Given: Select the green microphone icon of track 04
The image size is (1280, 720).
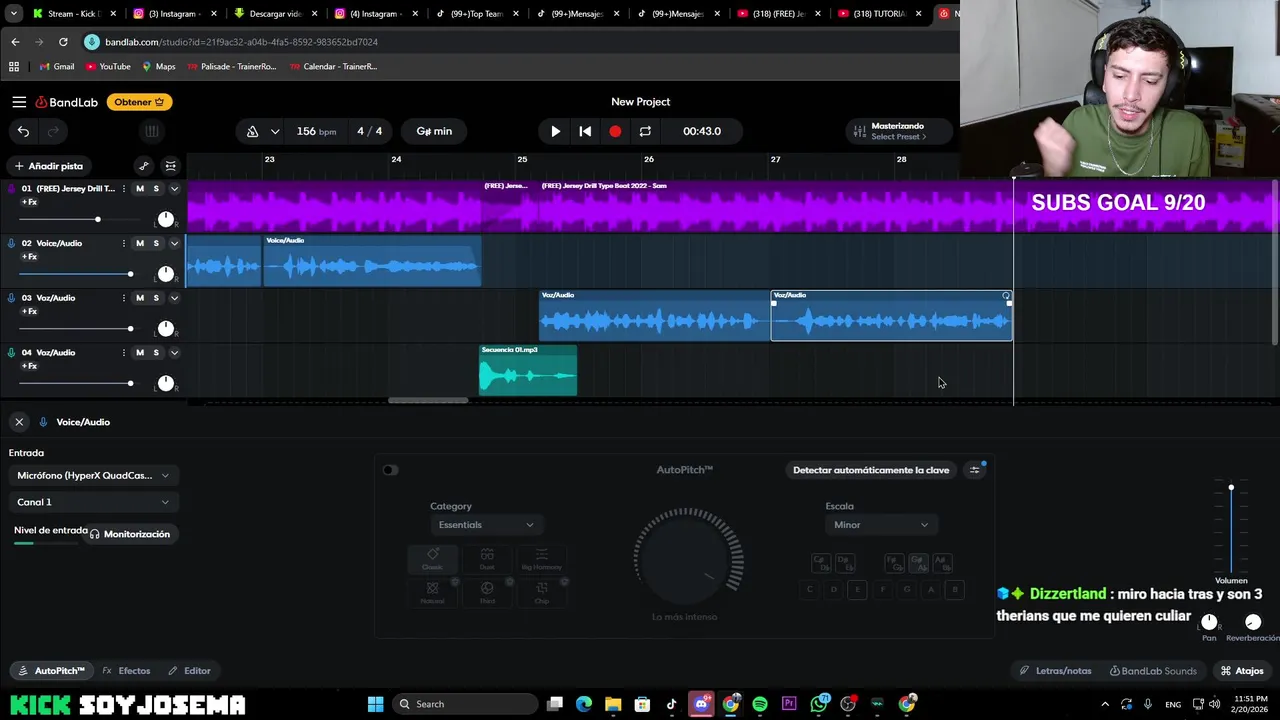Looking at the screenshot, I should point(12,352).
